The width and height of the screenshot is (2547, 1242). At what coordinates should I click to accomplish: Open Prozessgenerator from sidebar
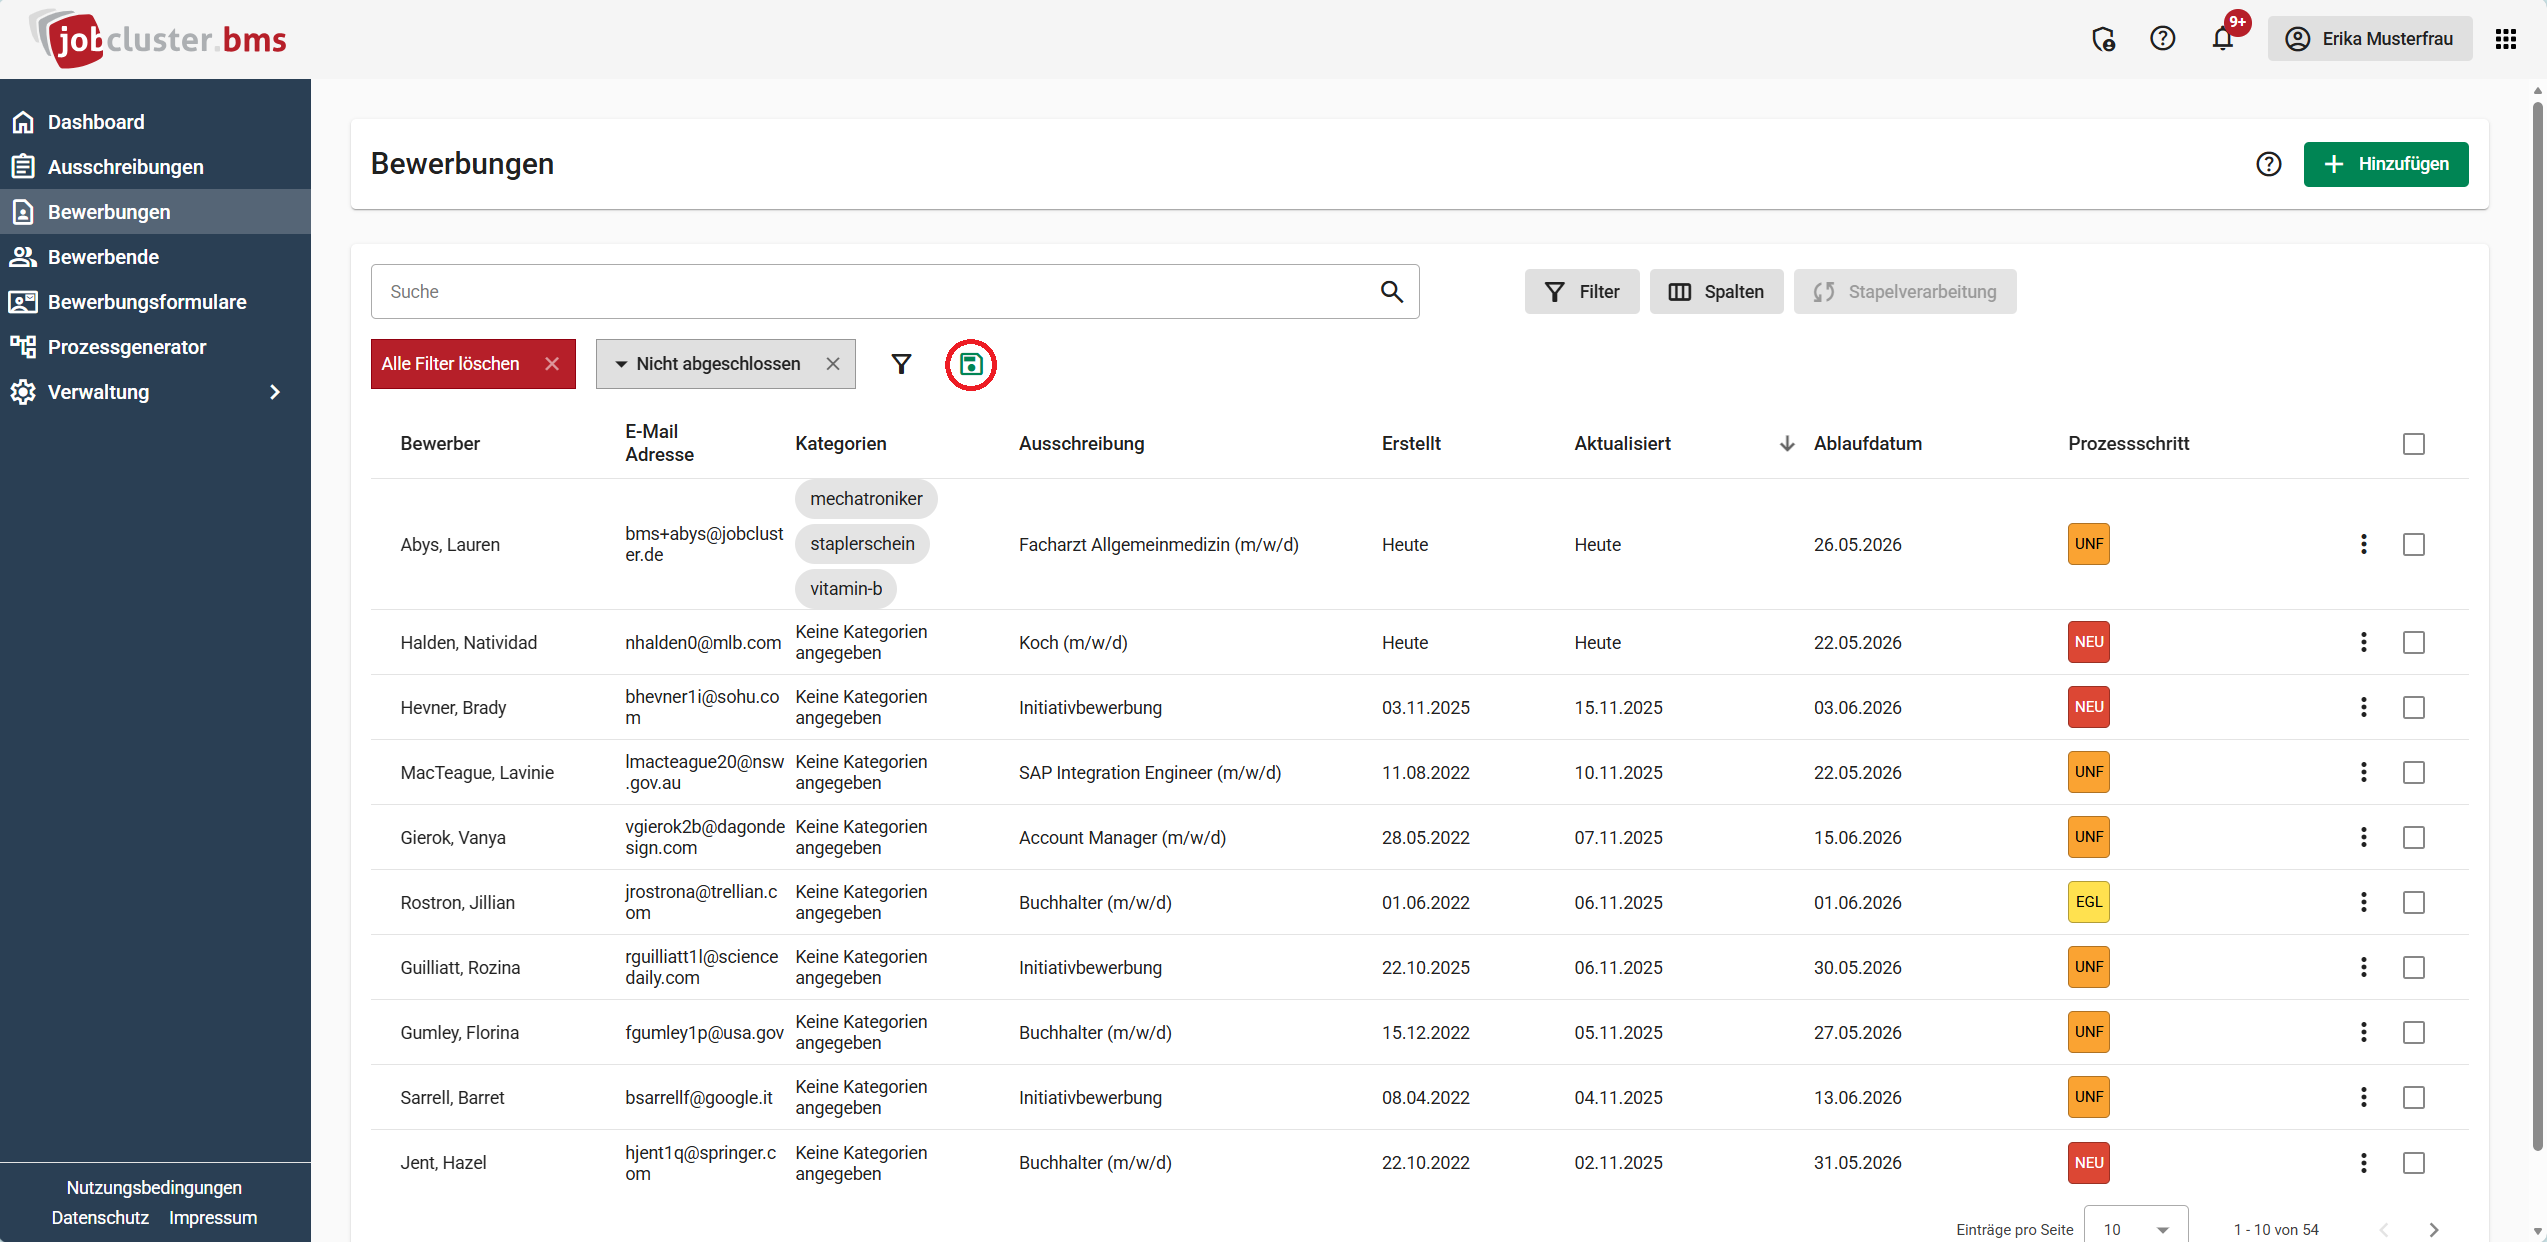click(x=126, y=347)
